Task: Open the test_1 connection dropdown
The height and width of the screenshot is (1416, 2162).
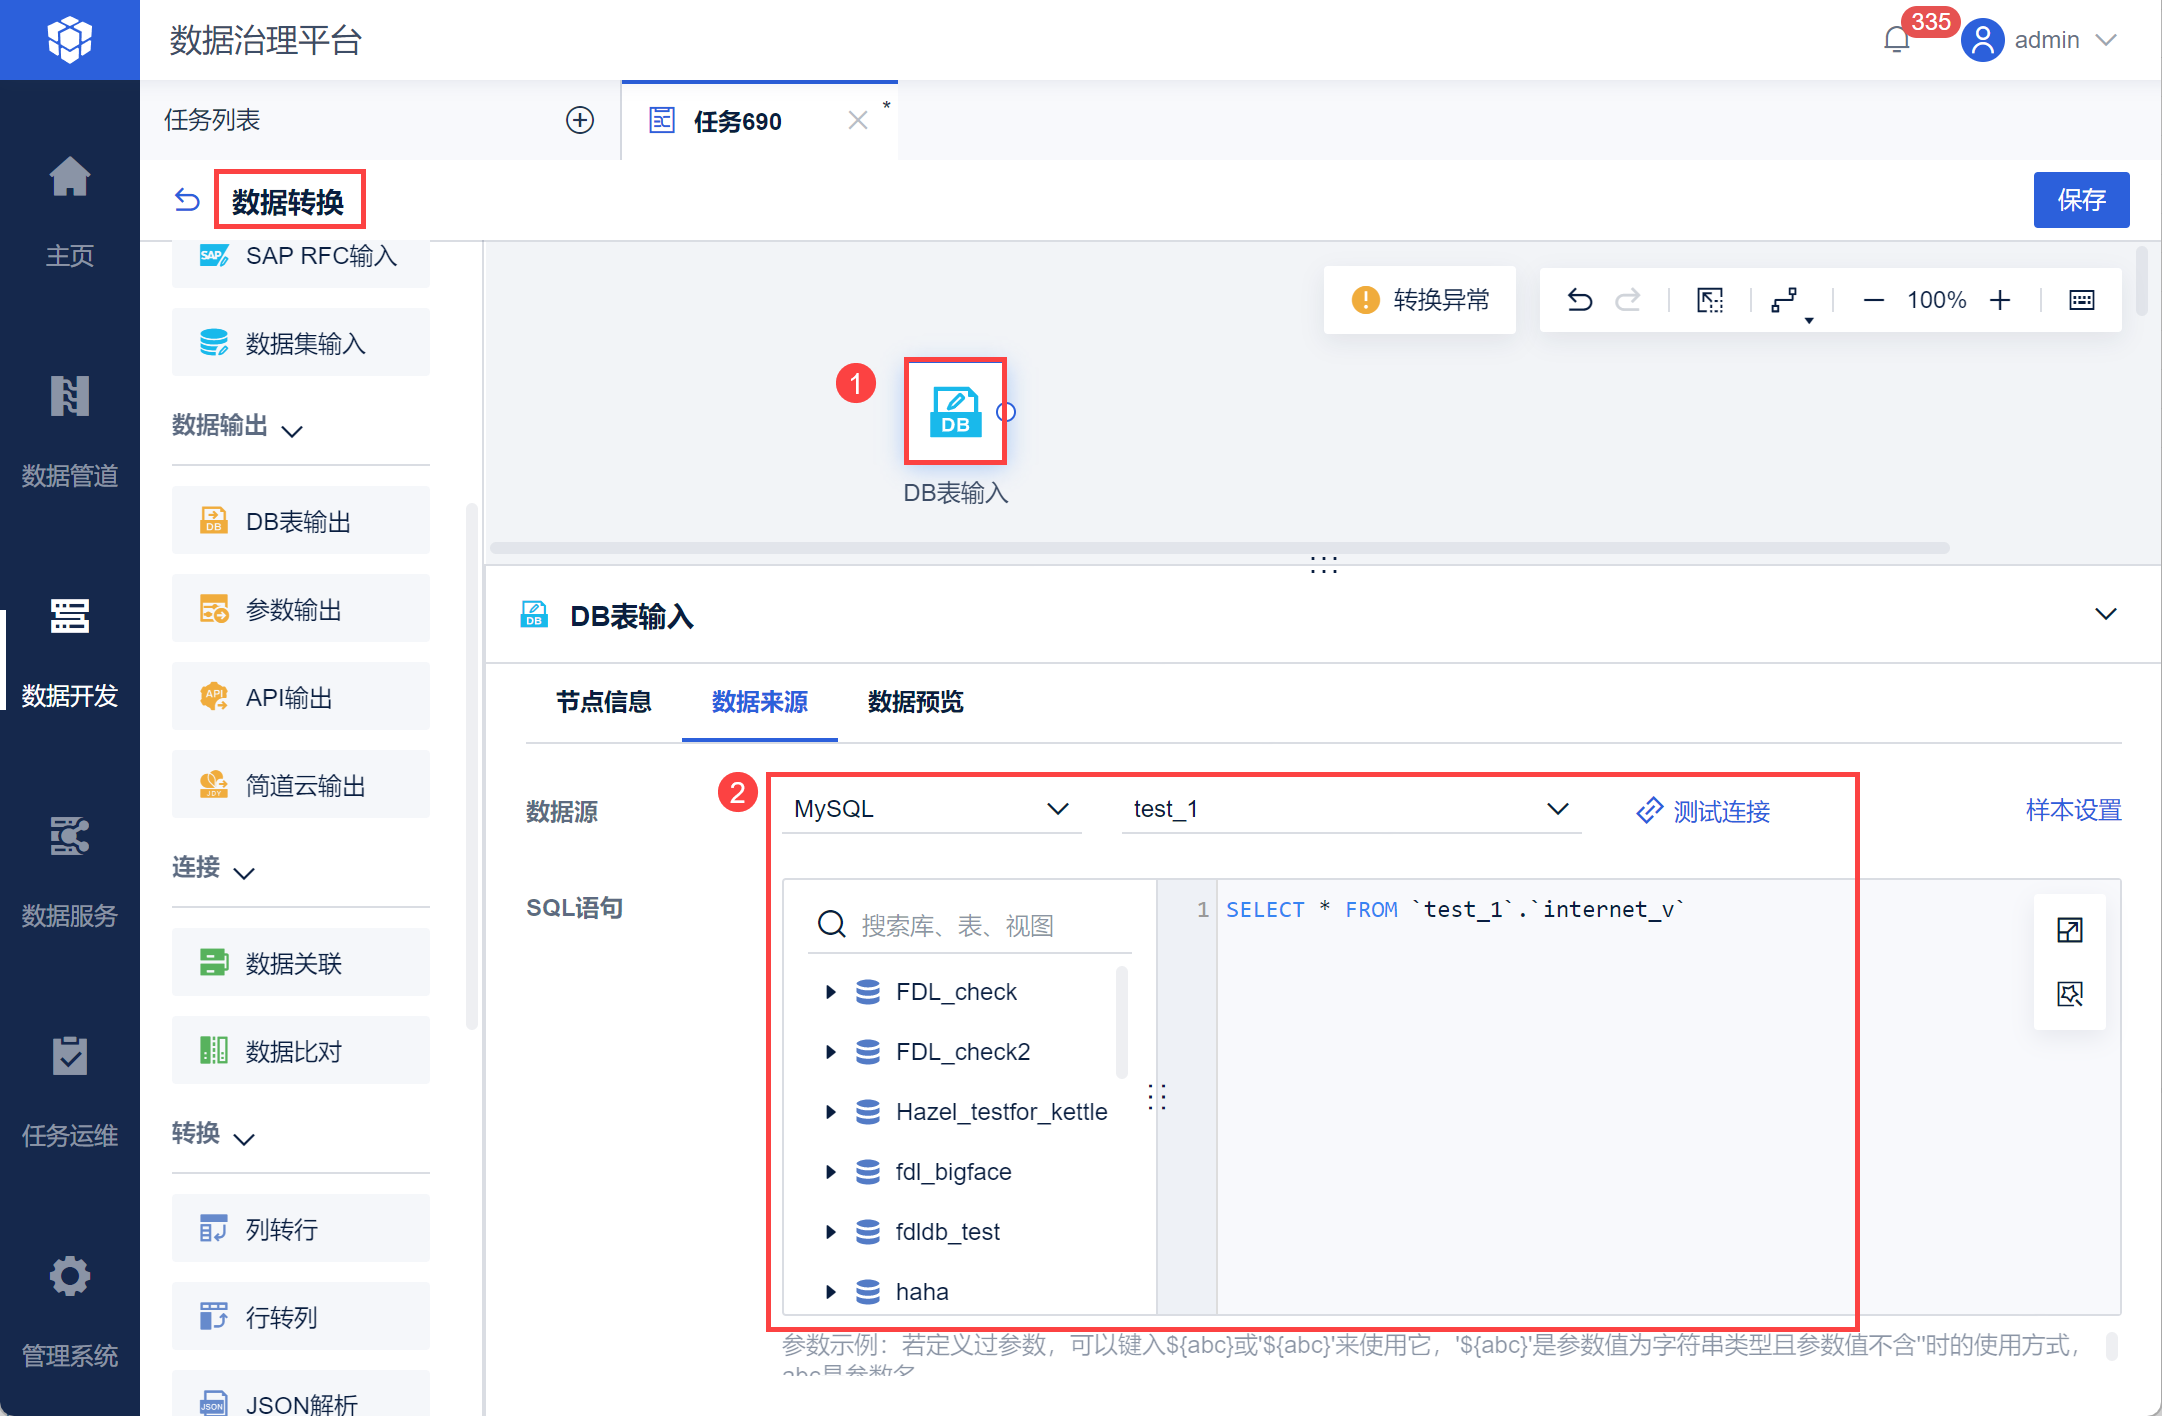Action: pos(1350,809)
